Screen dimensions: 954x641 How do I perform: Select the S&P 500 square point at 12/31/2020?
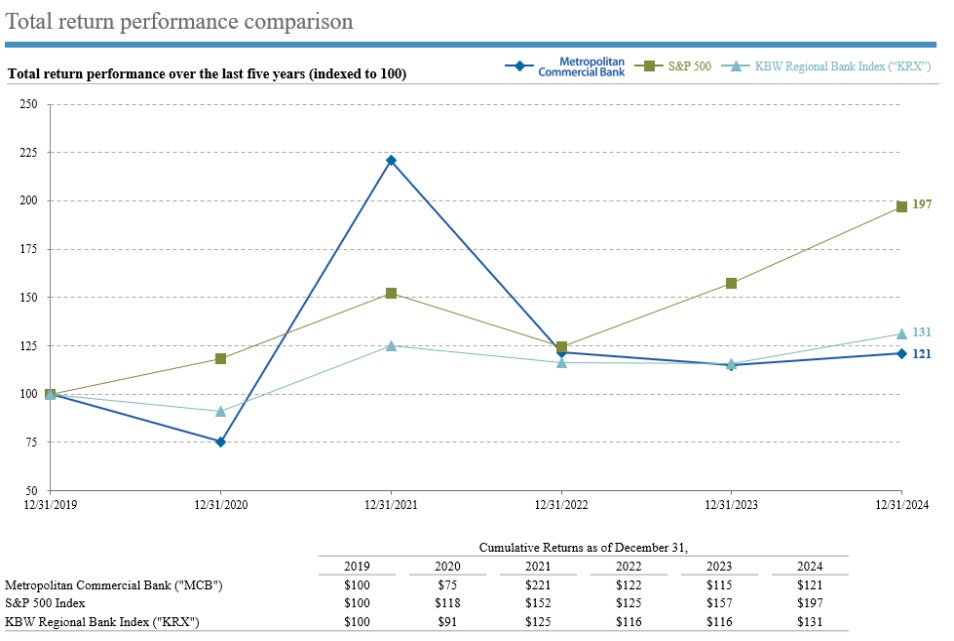pos(221,359)
